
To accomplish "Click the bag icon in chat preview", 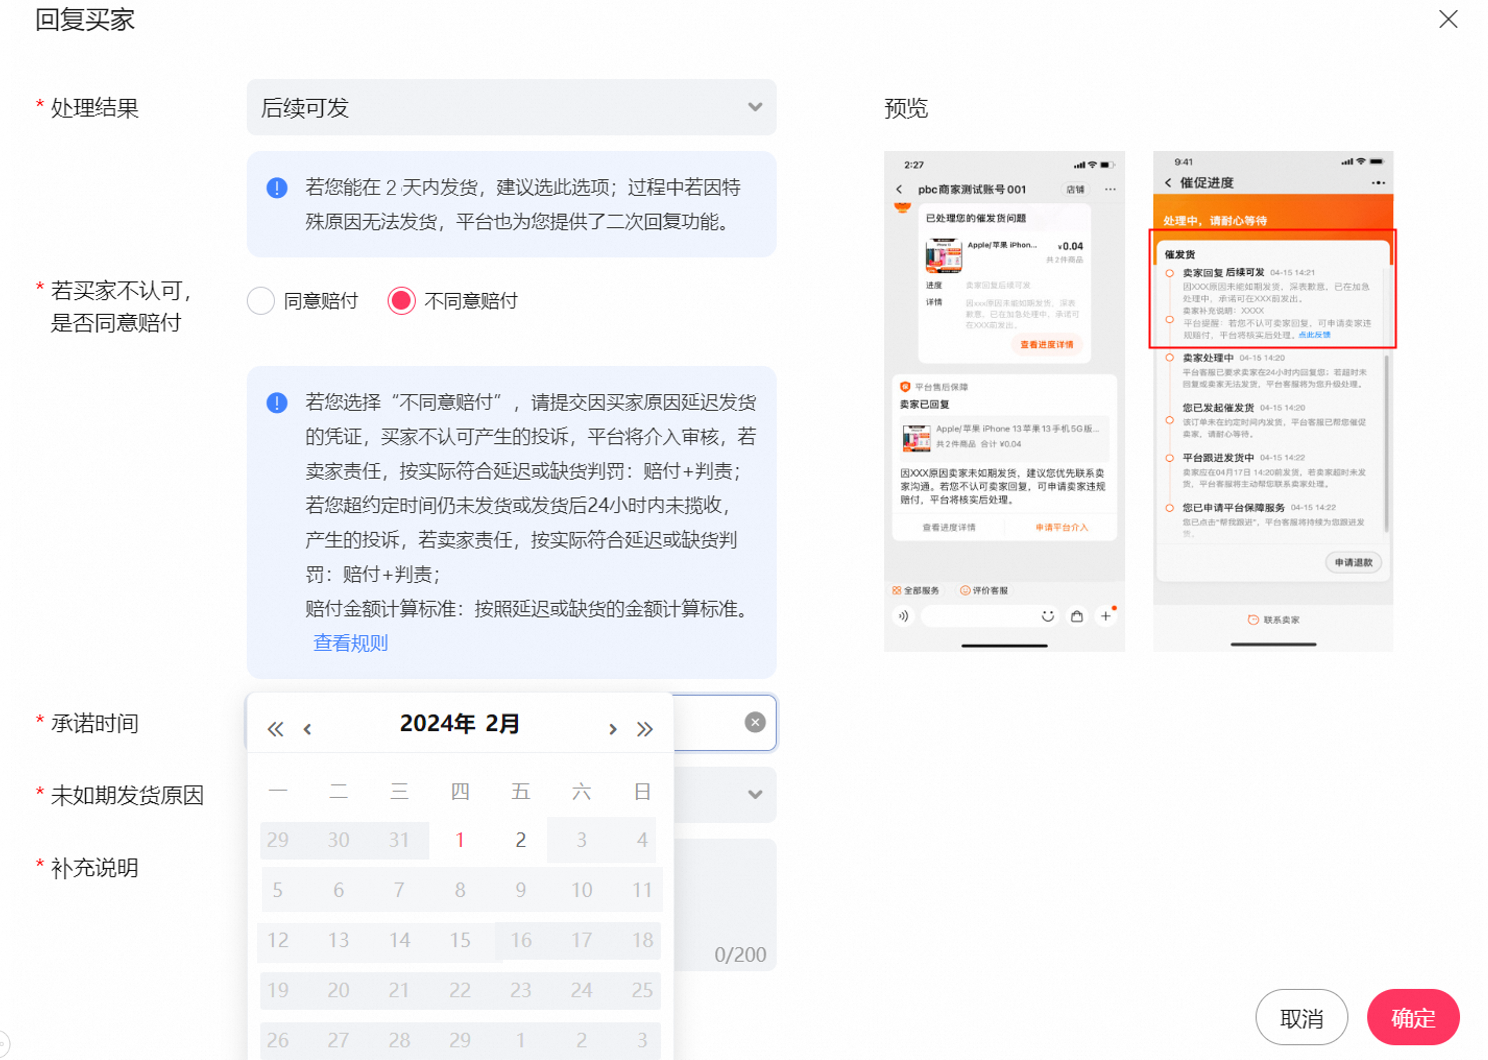I will [x=1077, y=616].
